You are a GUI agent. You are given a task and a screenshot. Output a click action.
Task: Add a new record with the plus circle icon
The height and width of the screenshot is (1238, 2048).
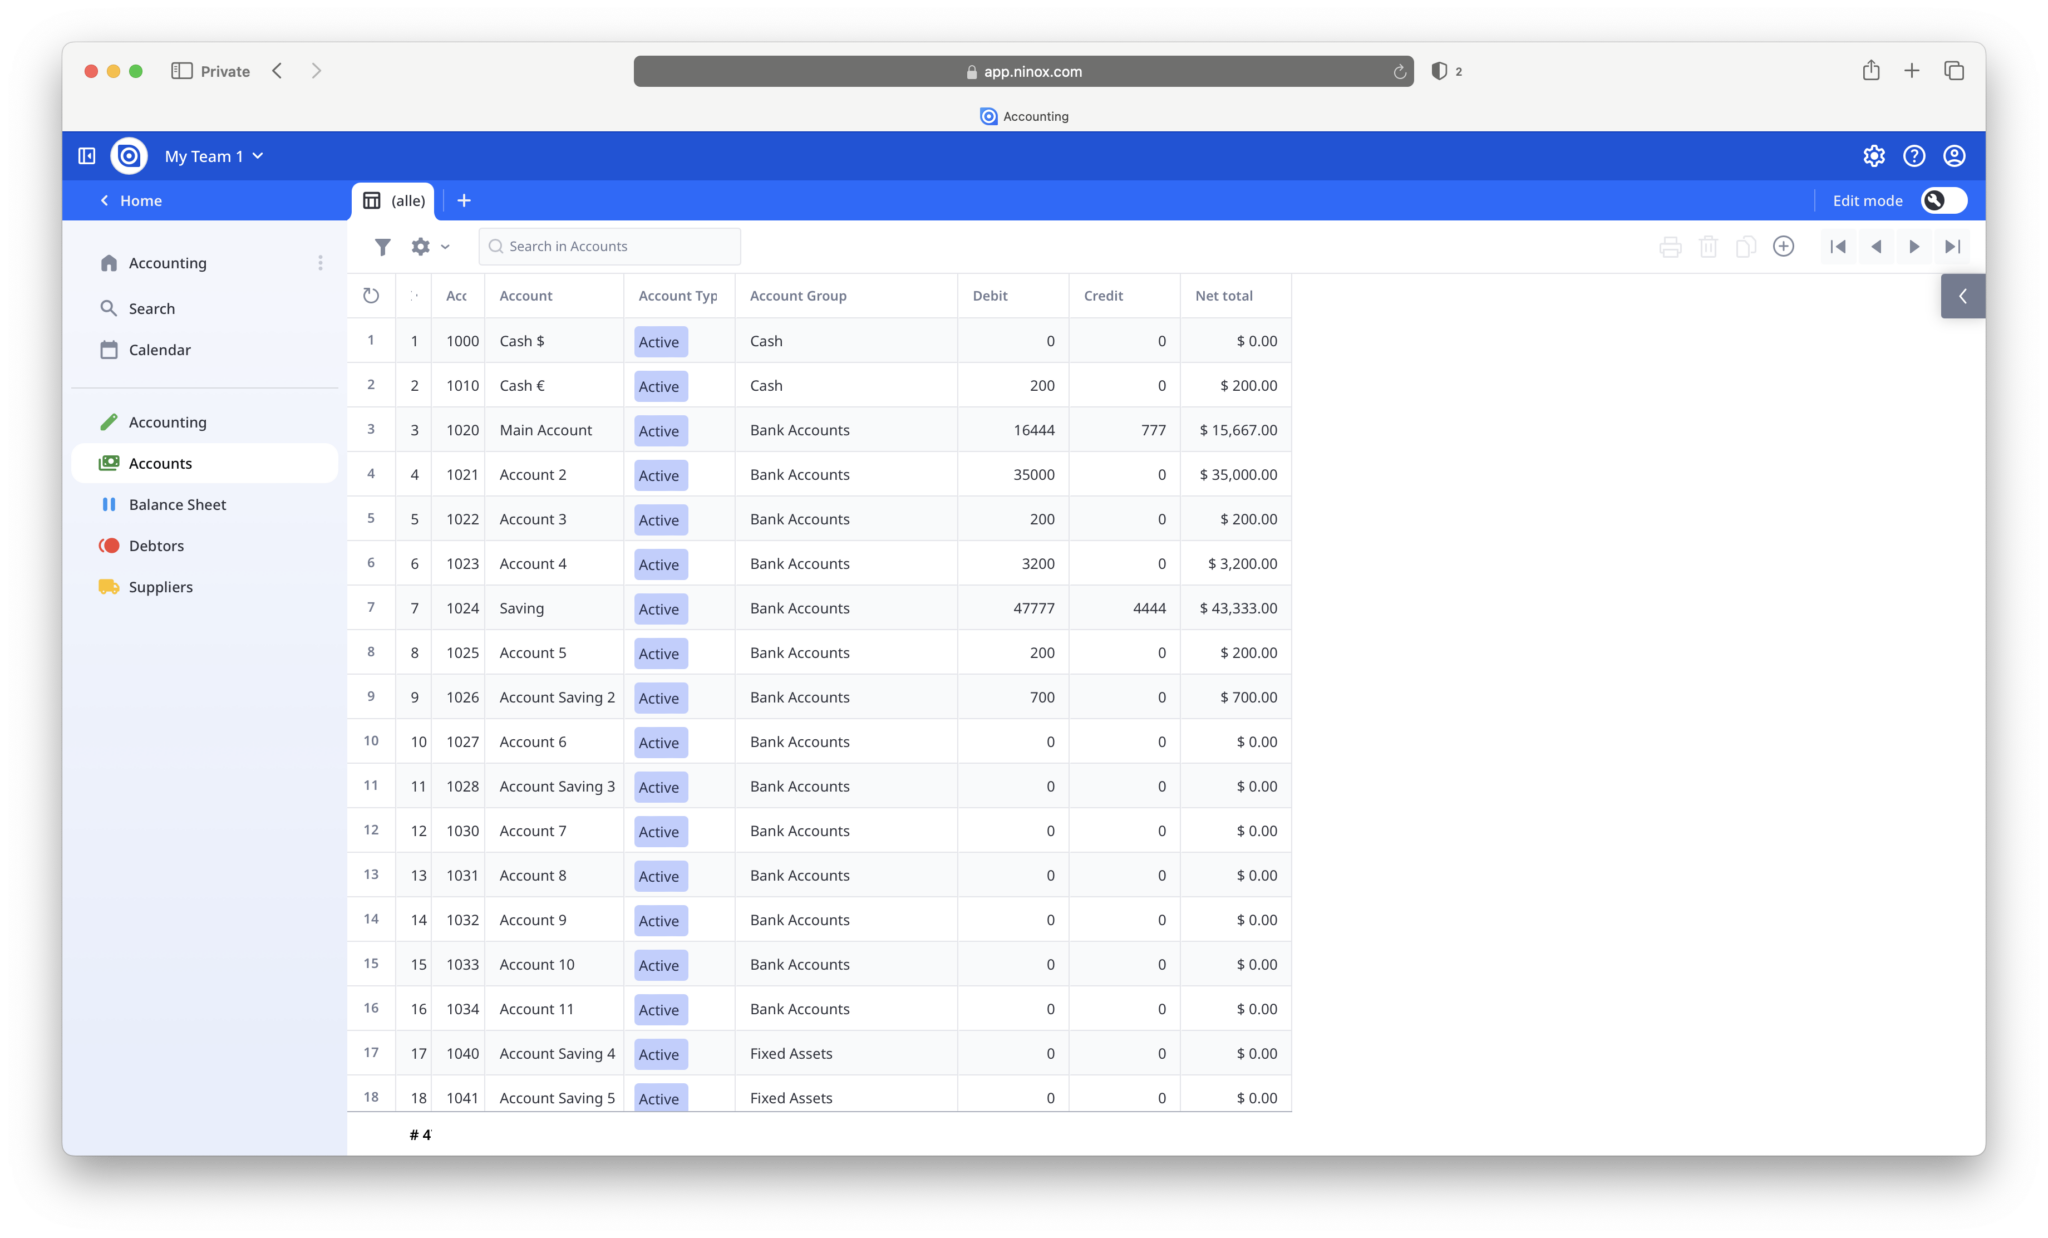[1784, 246]
